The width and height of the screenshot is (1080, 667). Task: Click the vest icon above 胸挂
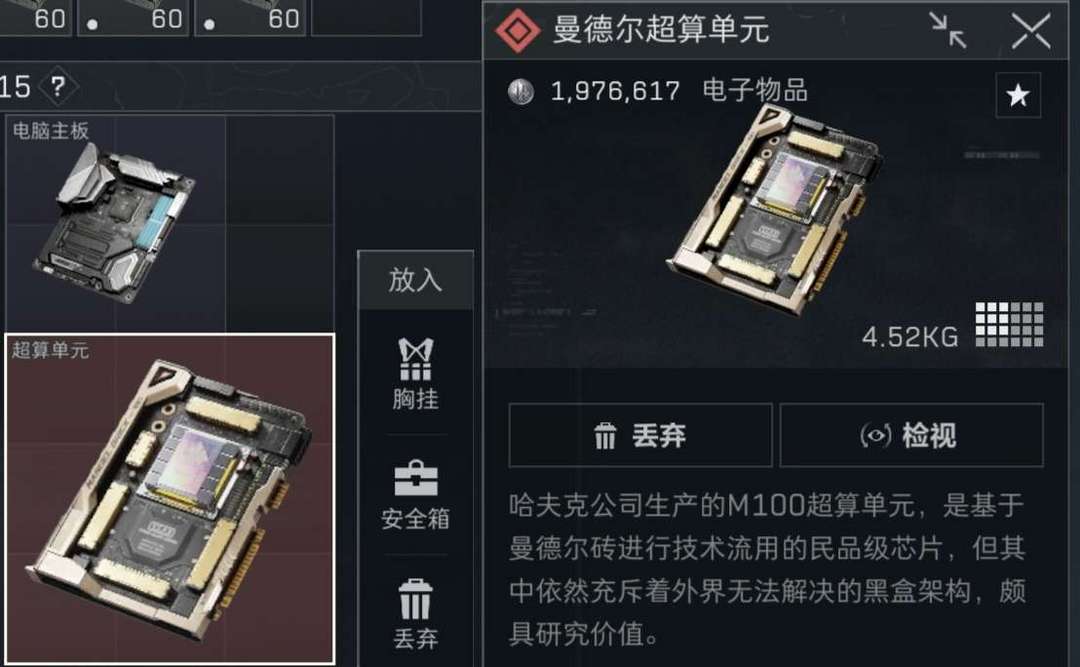pyautogui.click(x=415, y=359)
